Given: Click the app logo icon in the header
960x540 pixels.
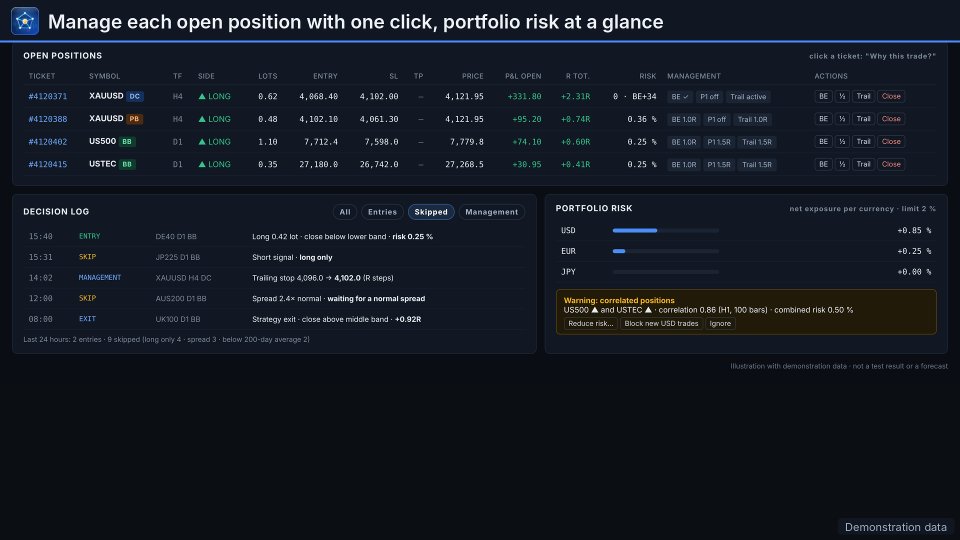Looking at the screenshot, I should point(24,21).
